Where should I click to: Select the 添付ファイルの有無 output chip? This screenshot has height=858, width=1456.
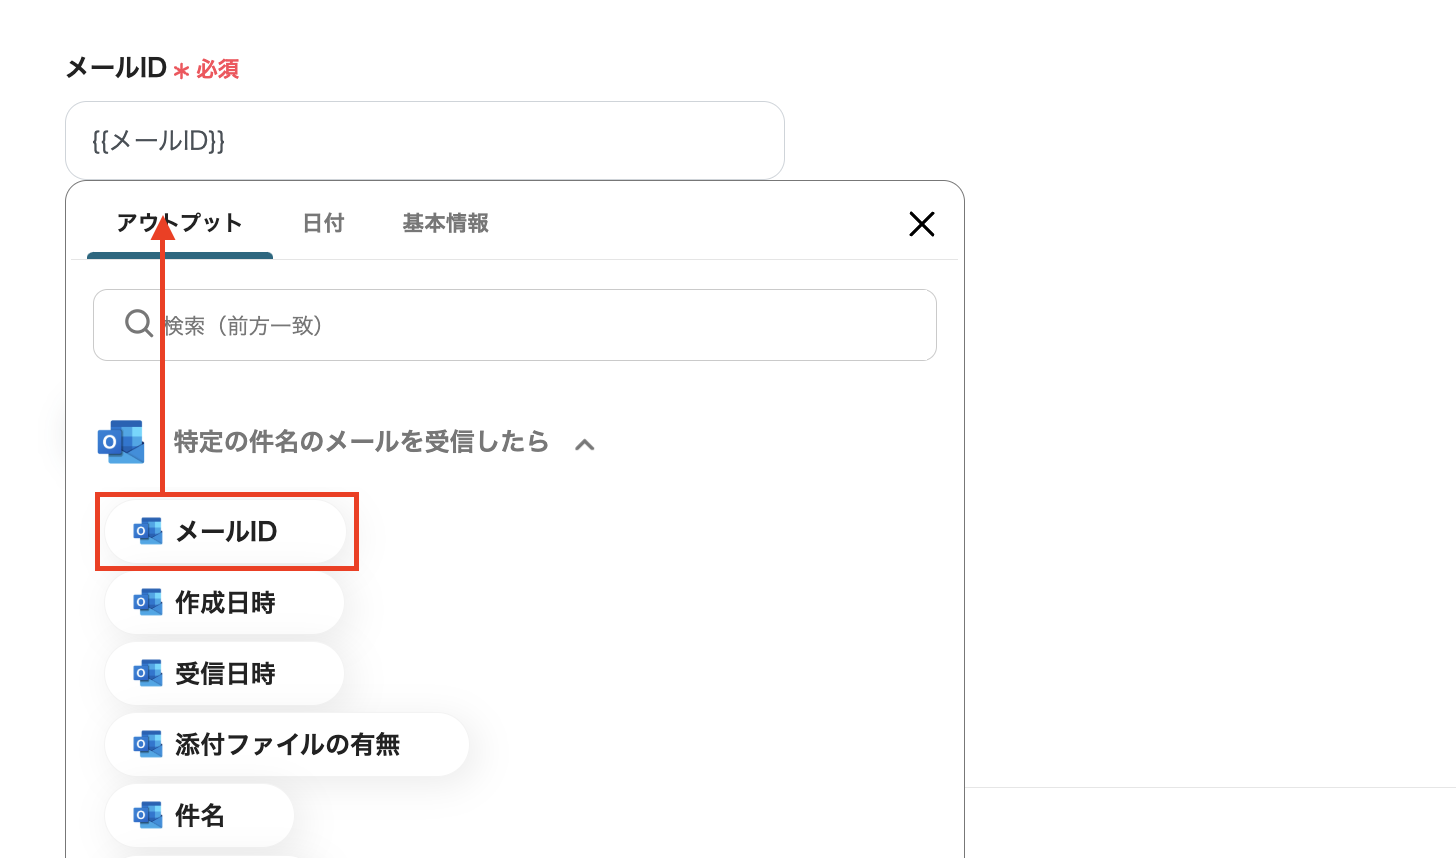coord(287,744)
